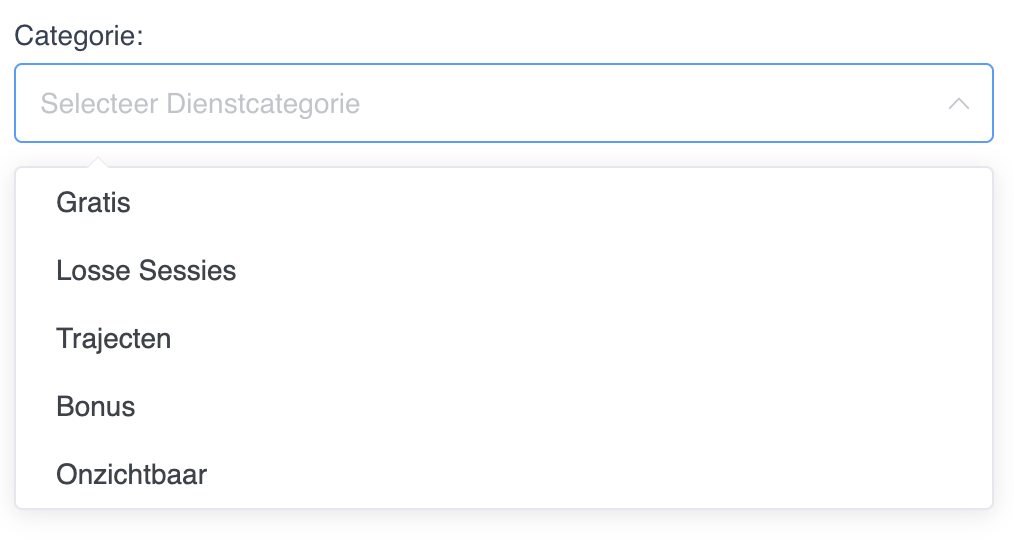The image size is (1014, 546).
Task: Choose Onzichtbaar from dropdown list
Action: (131, 474)
